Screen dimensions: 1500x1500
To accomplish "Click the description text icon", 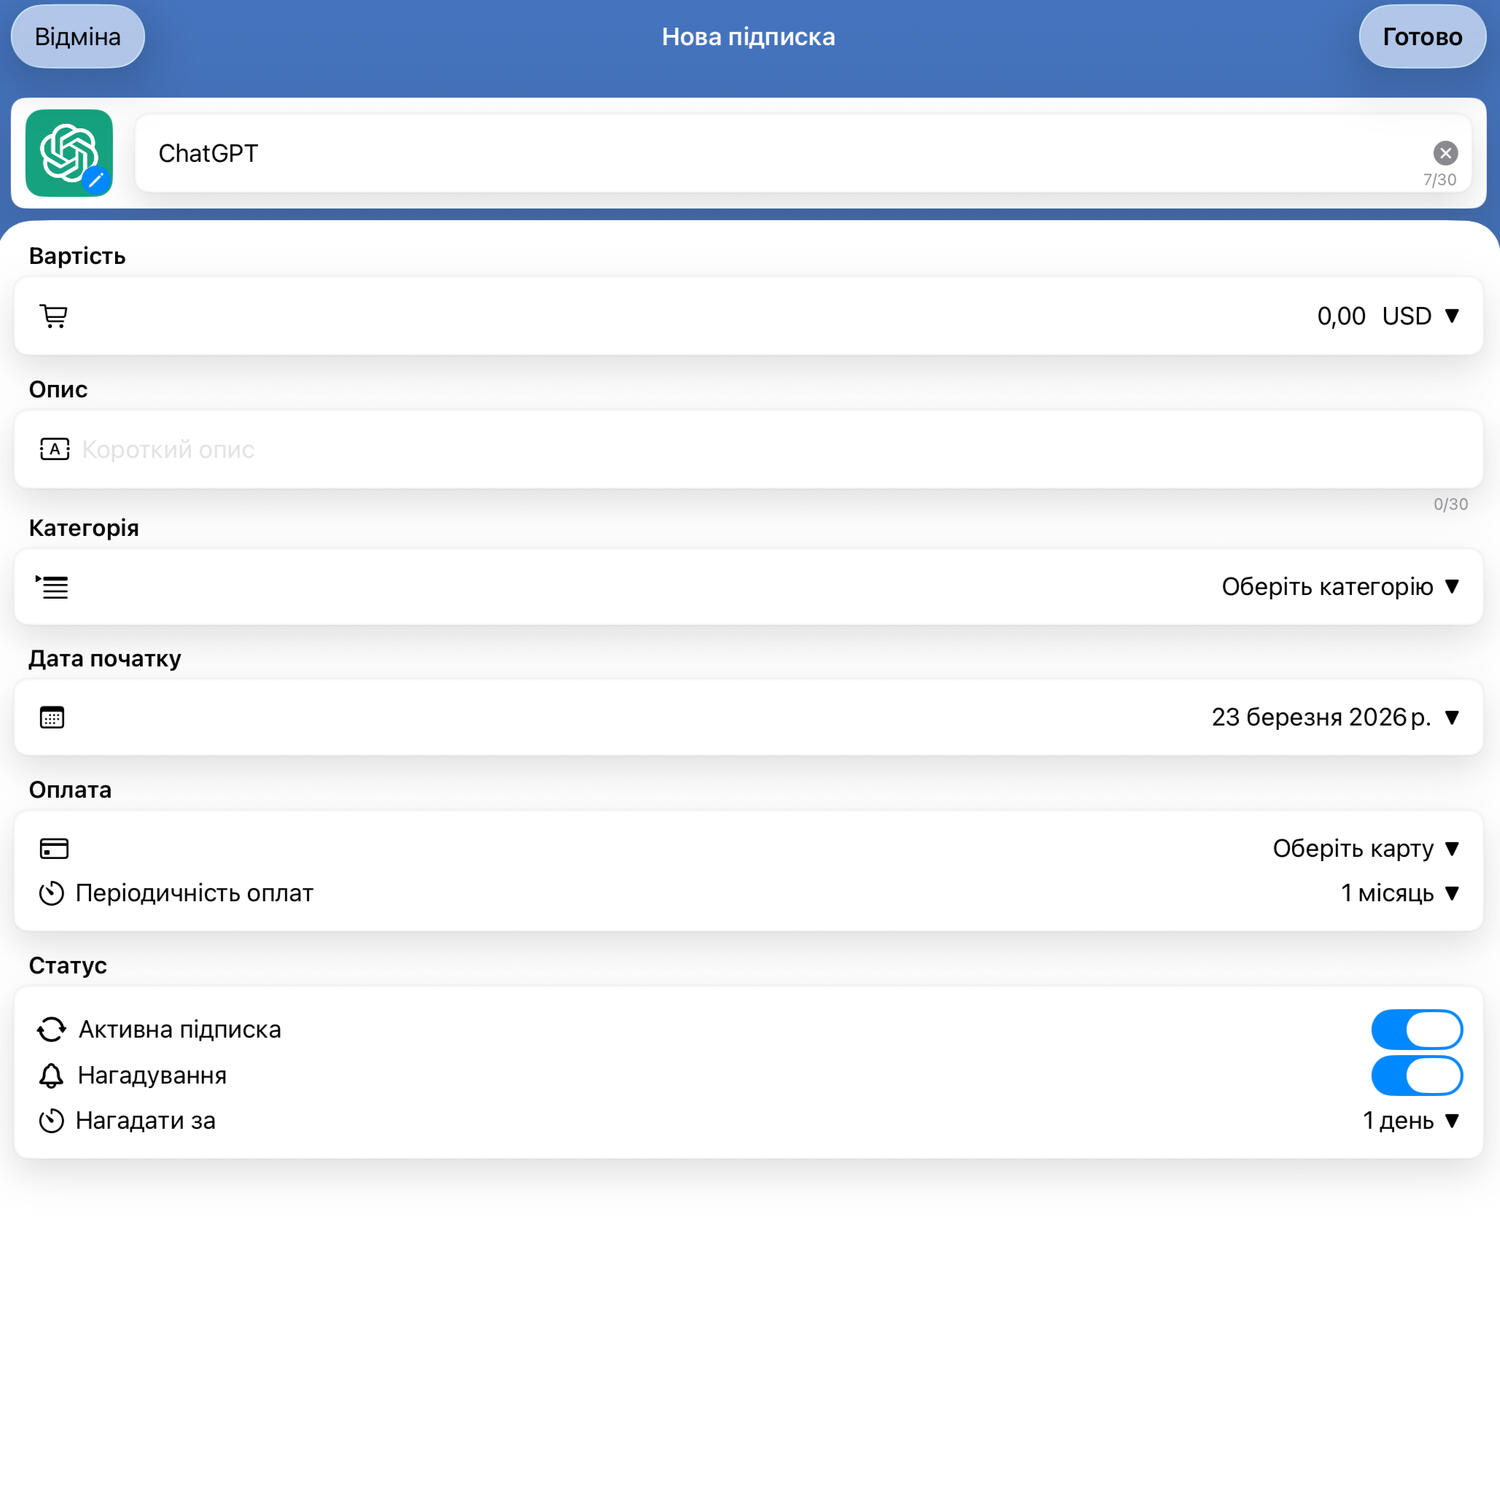I will coord(54,449).
